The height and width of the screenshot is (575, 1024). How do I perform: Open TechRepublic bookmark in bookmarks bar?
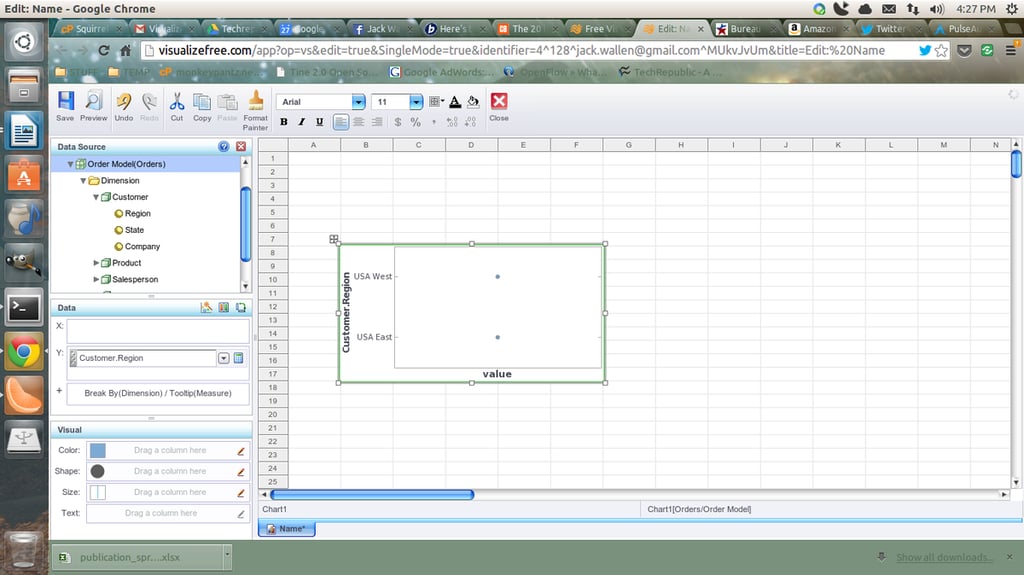(x=670, y=72)
